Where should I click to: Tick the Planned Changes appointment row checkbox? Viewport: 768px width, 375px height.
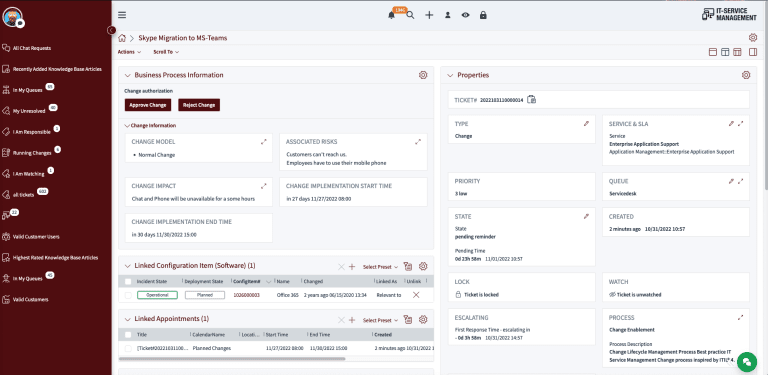(x=128, y=349)
